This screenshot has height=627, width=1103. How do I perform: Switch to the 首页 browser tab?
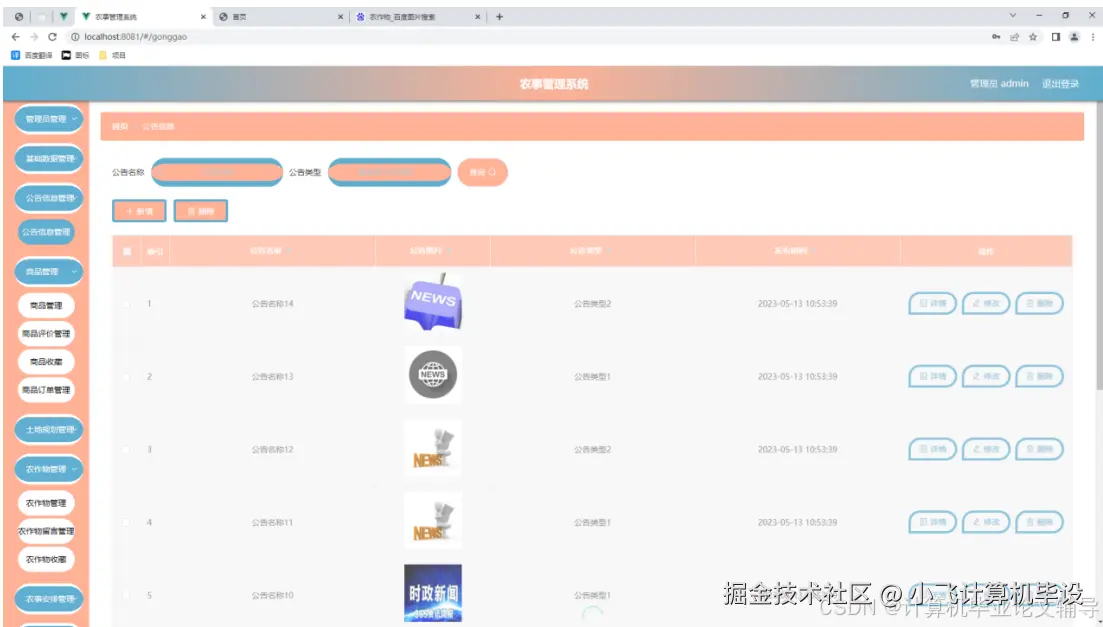click(x=281, y=16)
